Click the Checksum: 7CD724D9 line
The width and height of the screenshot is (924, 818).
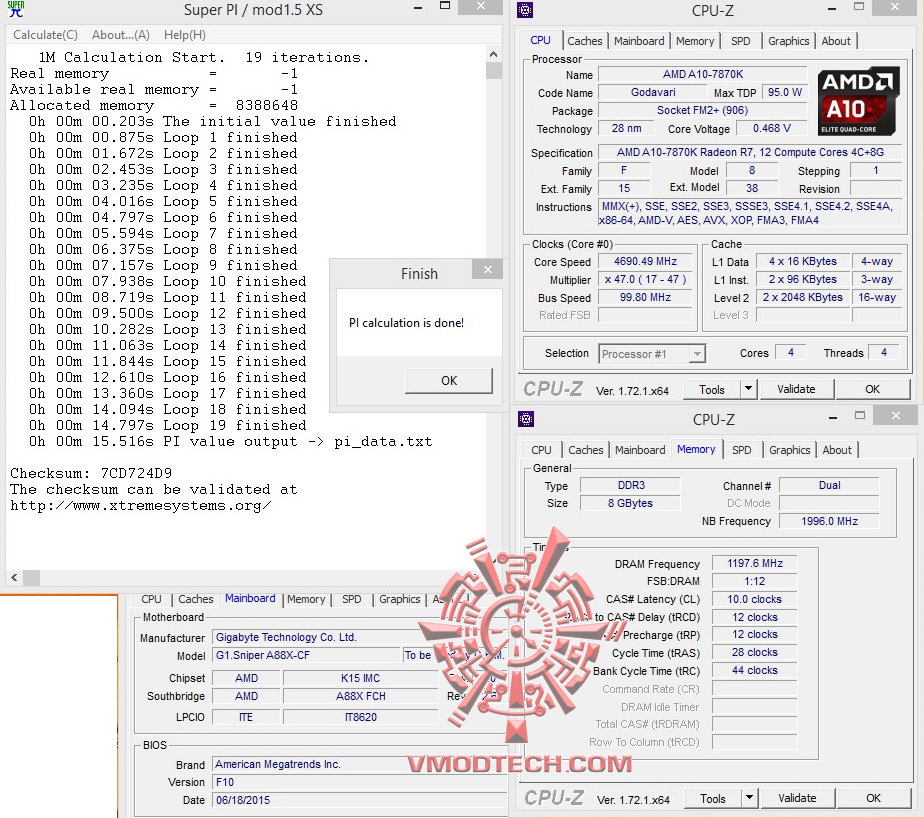(x=91, y=473)
